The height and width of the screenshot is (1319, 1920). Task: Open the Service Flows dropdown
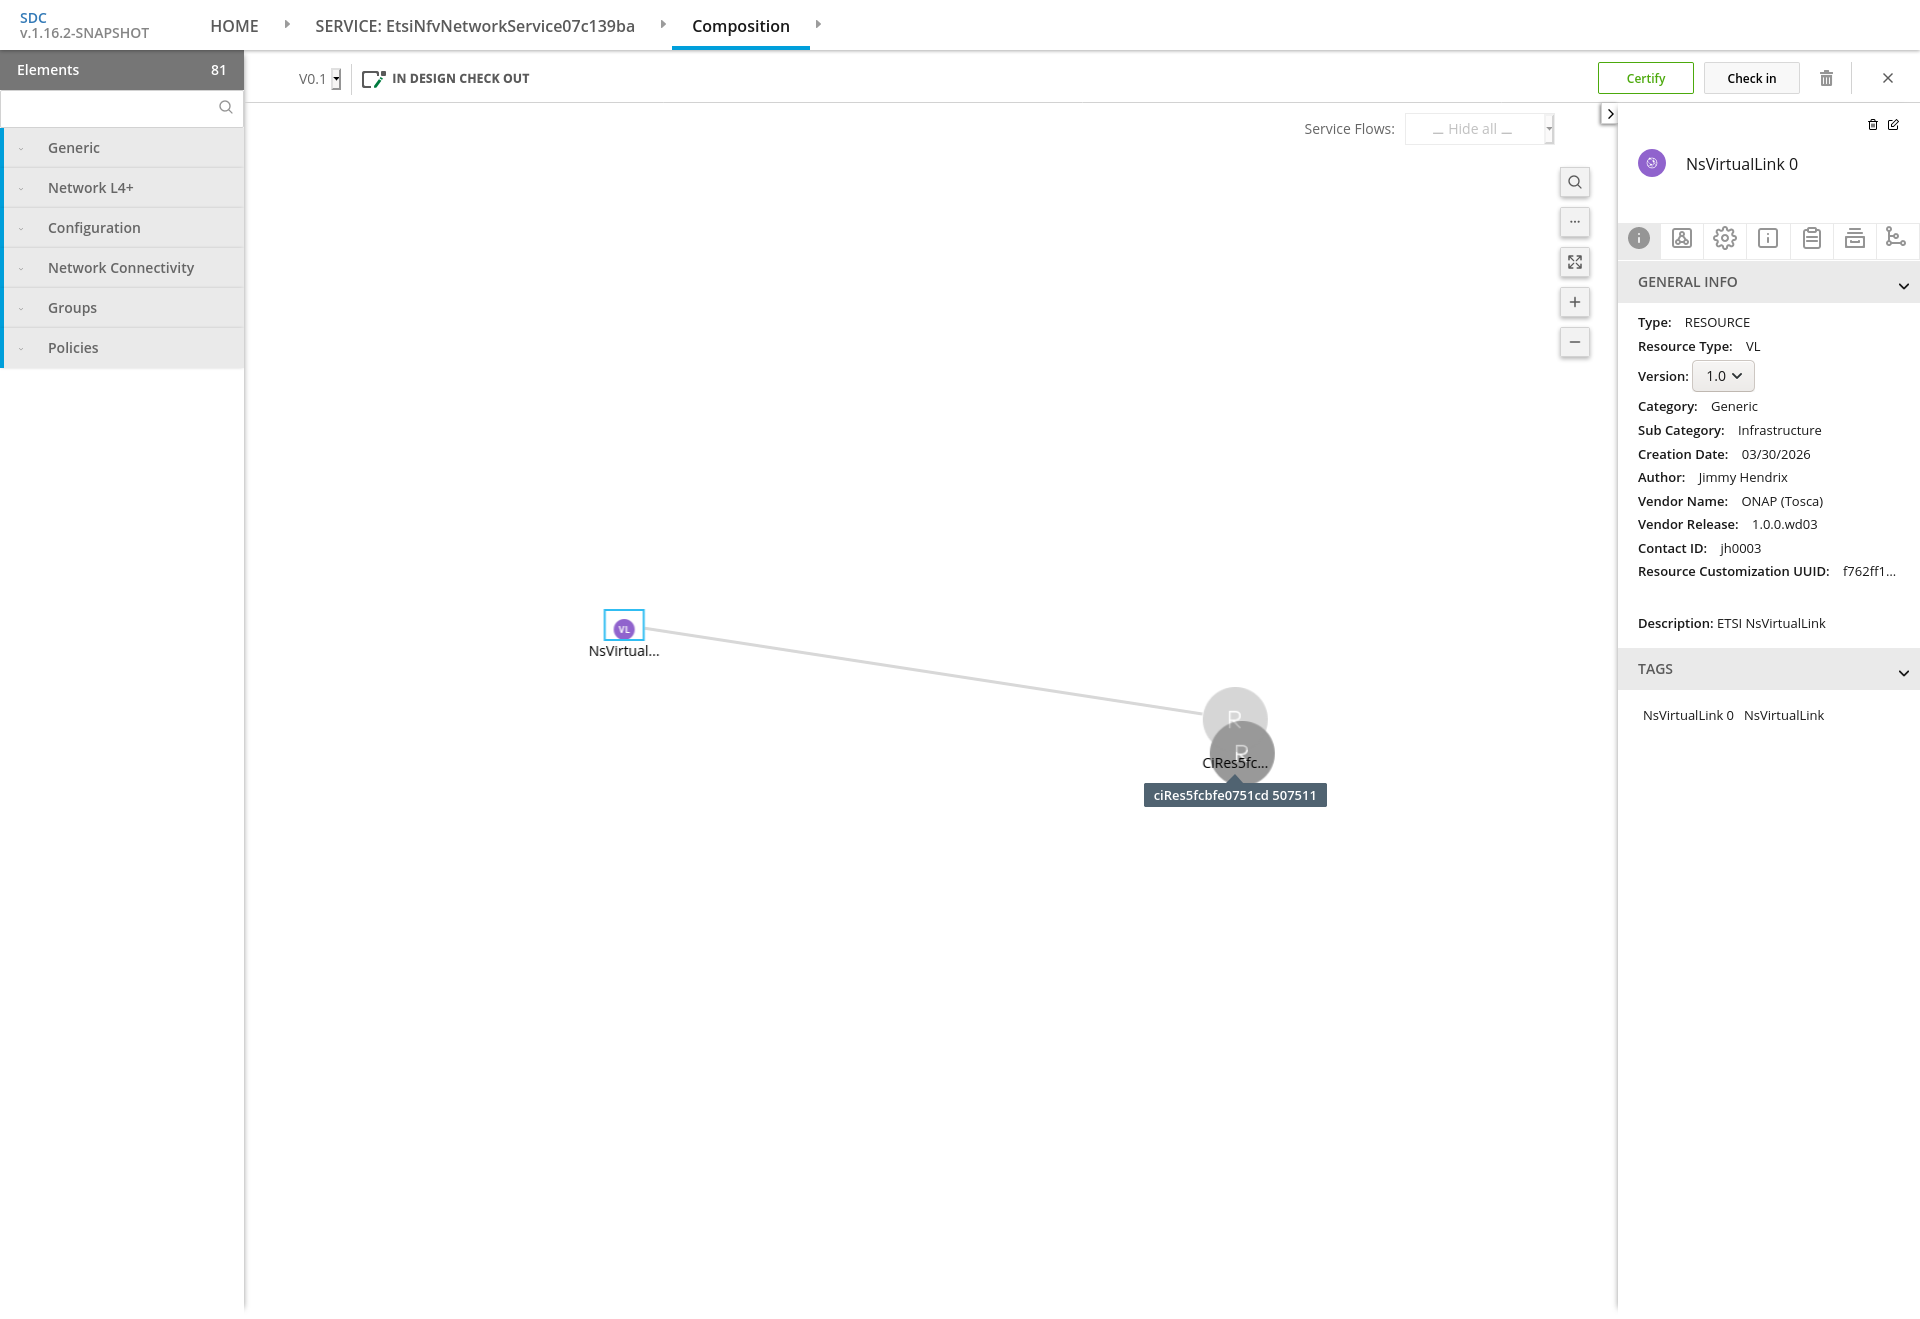tap(1478, 129)
